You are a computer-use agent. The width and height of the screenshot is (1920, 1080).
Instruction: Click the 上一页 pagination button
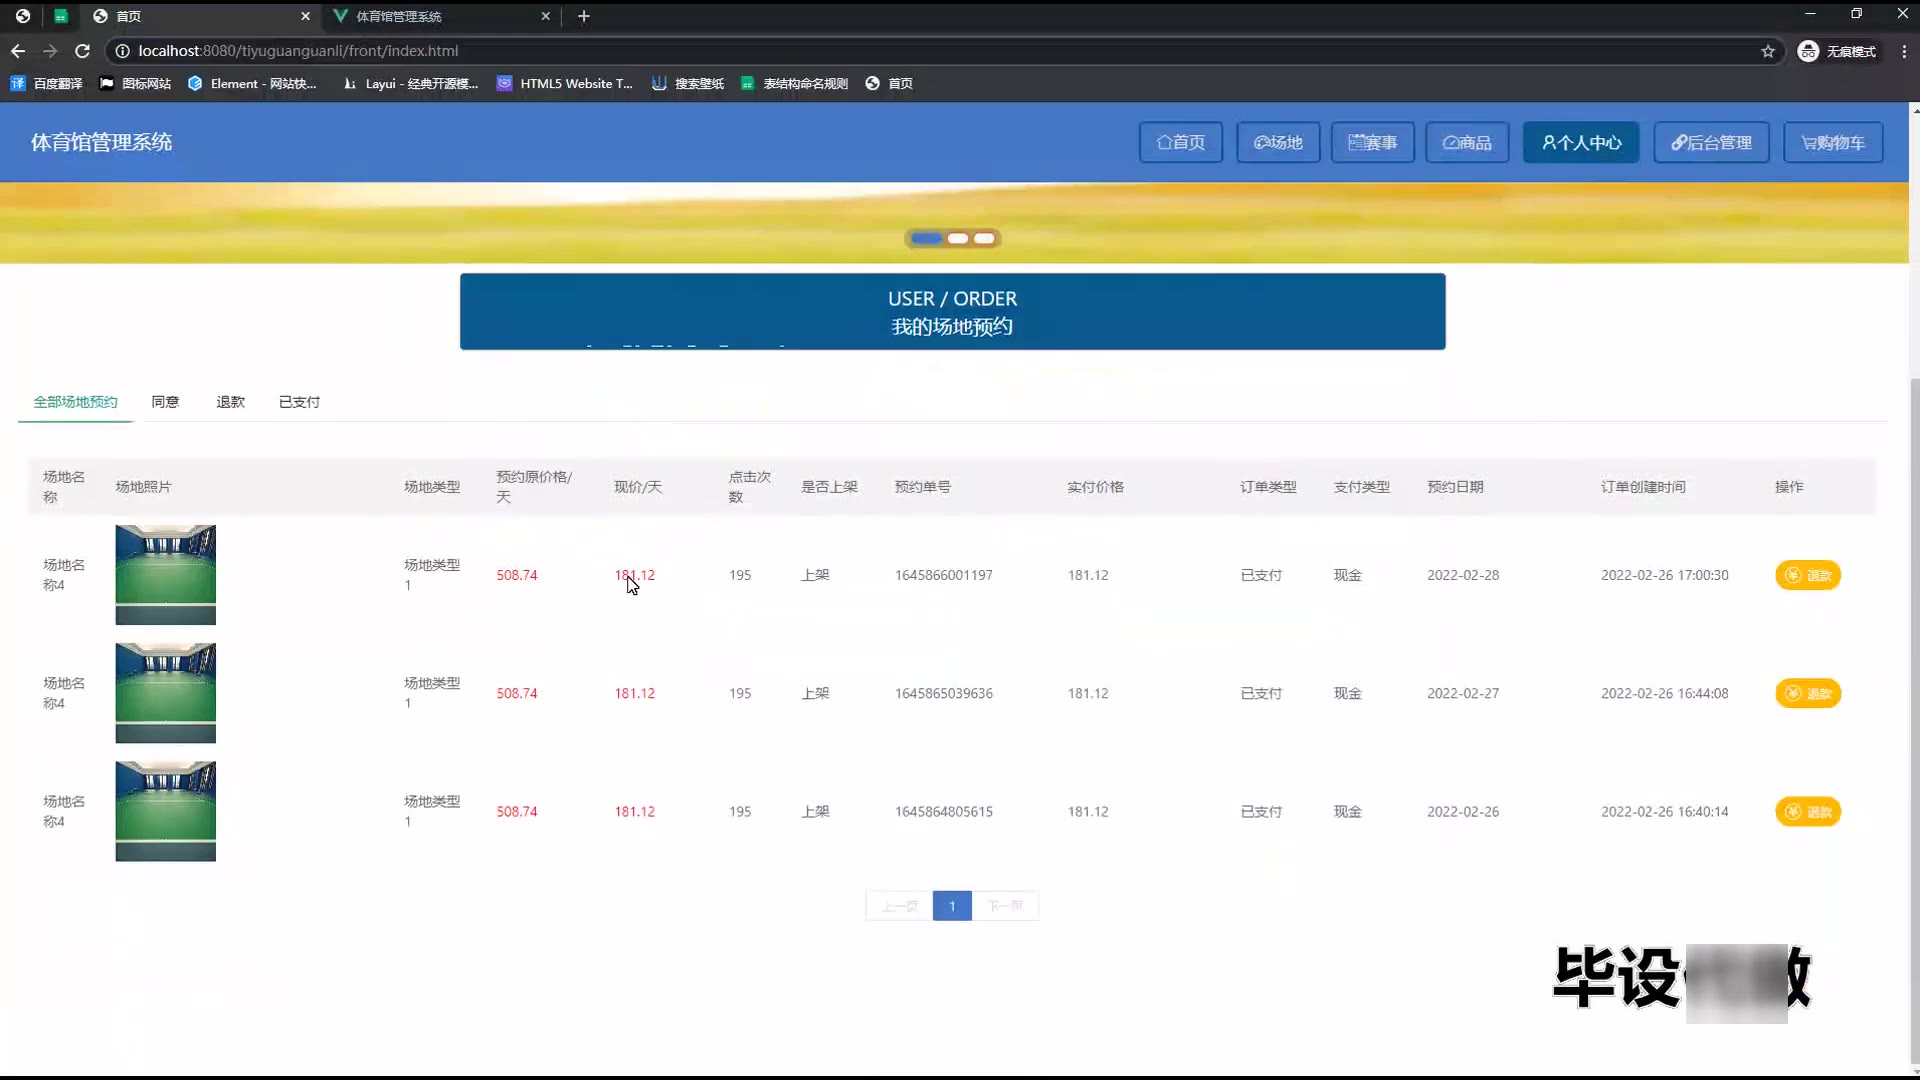(x=899, y=906)
